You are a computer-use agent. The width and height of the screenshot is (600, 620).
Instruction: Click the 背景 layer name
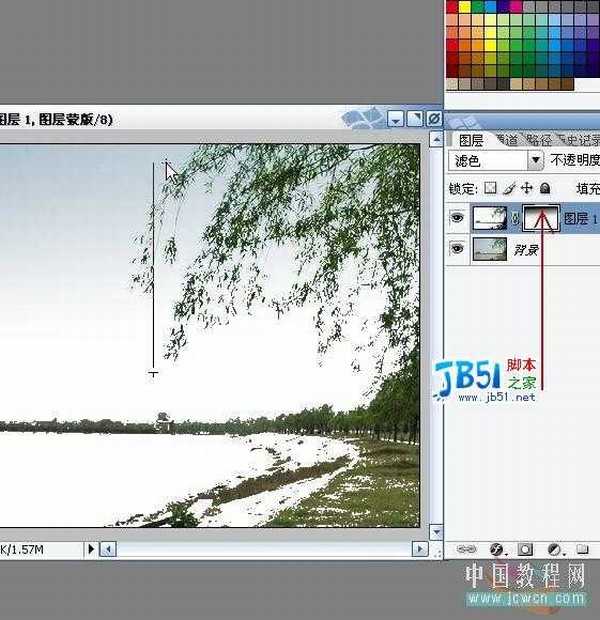click(x=526, y=250)
